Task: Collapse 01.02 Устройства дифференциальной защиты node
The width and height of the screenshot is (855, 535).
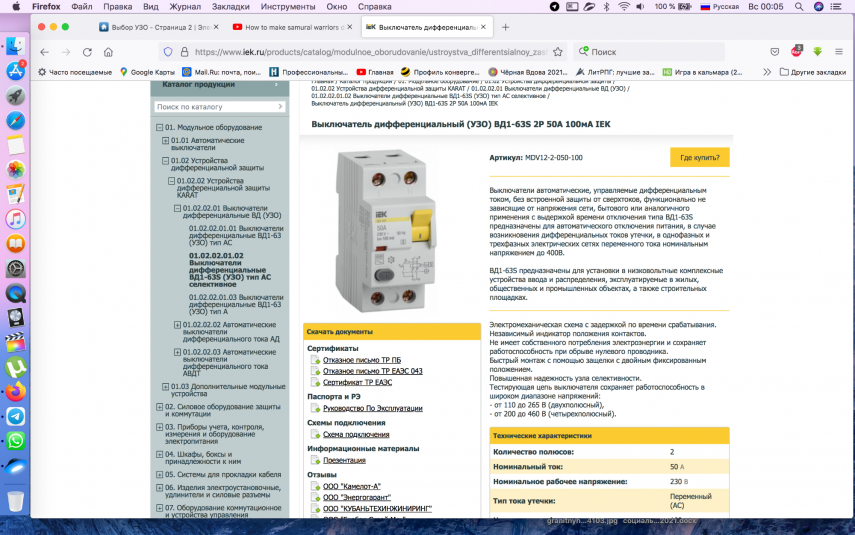Action: click(x=165, y=161)
